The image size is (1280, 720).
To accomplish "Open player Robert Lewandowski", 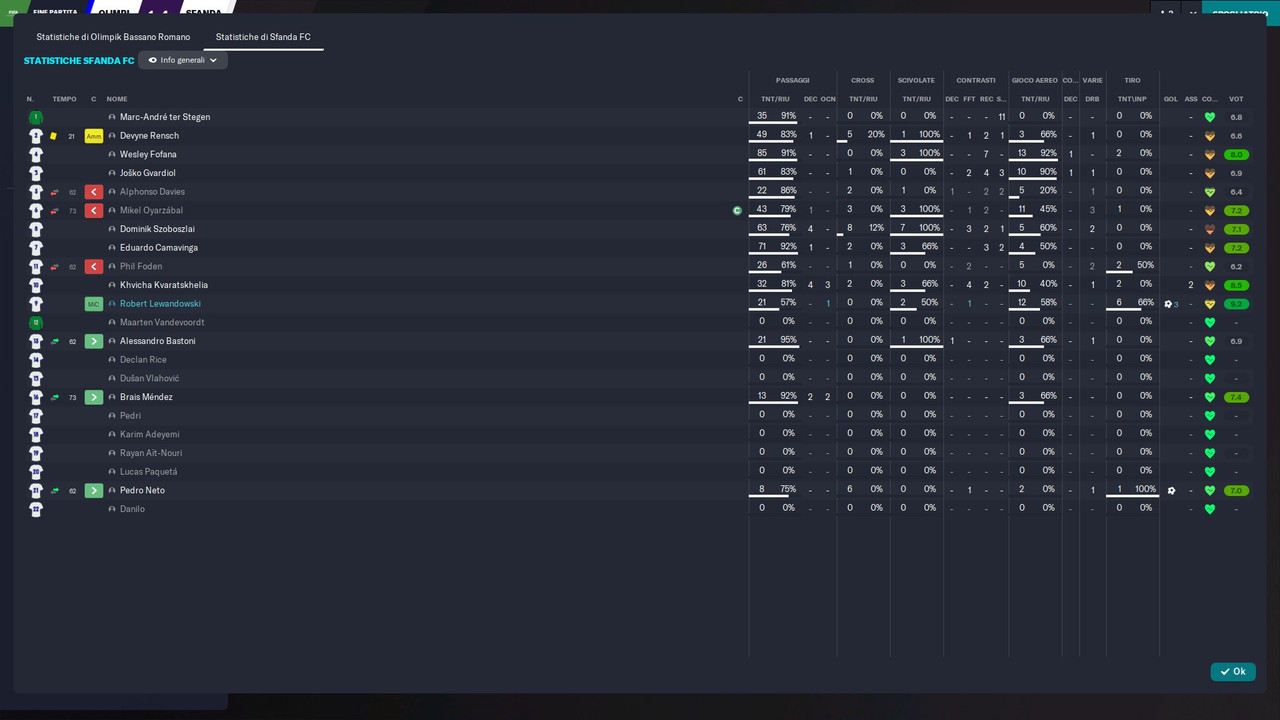I will (160, 304).
